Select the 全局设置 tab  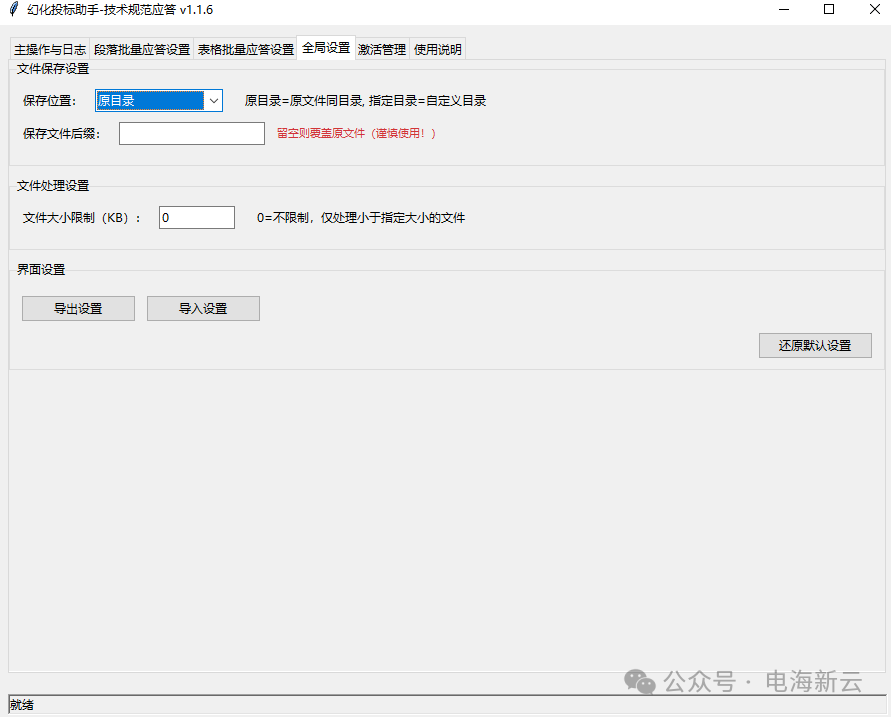click(x=325, y=48)
